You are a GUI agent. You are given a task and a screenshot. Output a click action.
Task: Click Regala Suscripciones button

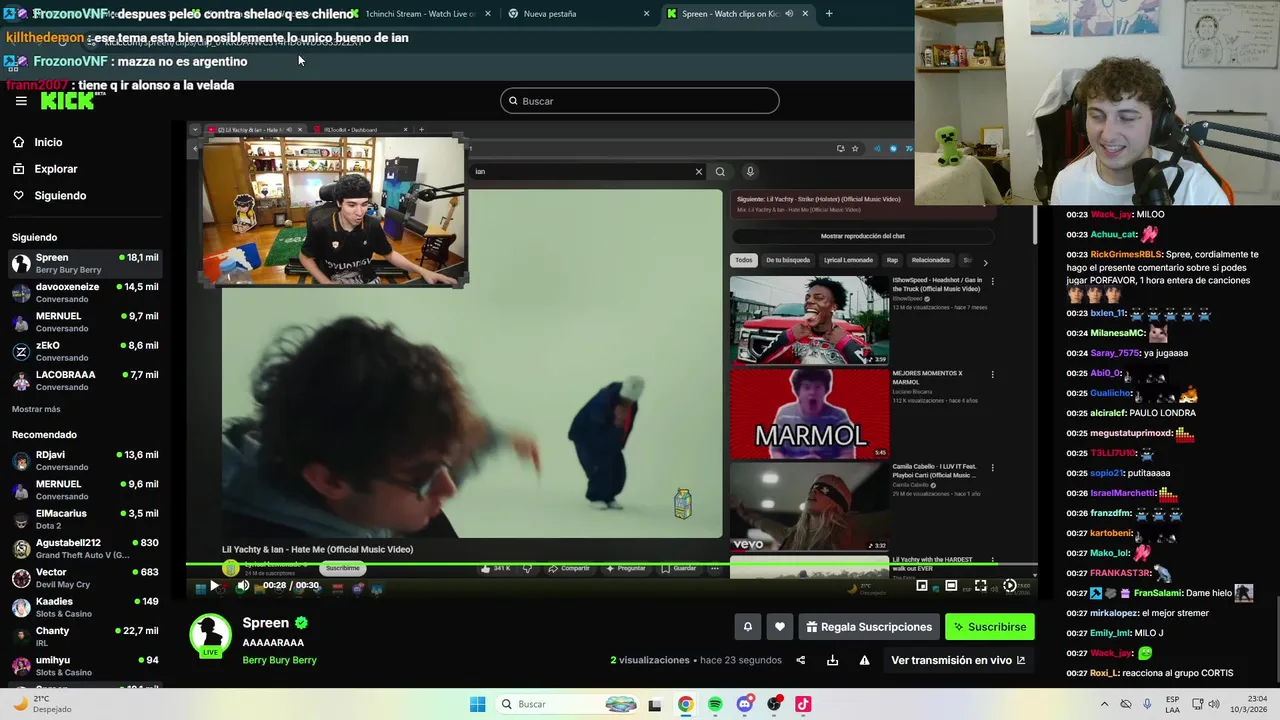(868, 627)
